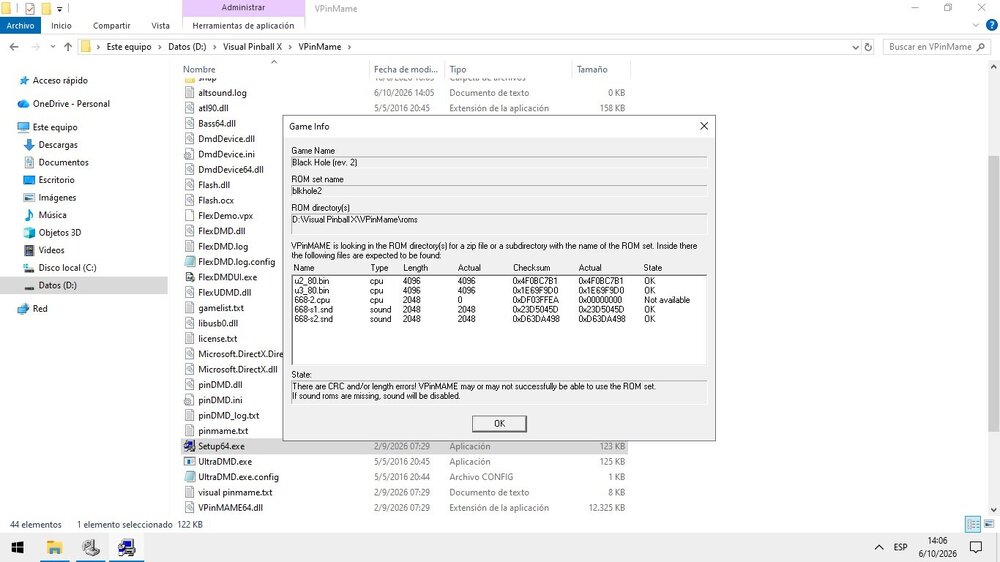The height and width of the screenshot is (562, 1000).
Task: Open Imágenes in sidebar
Action: point(57,197)
